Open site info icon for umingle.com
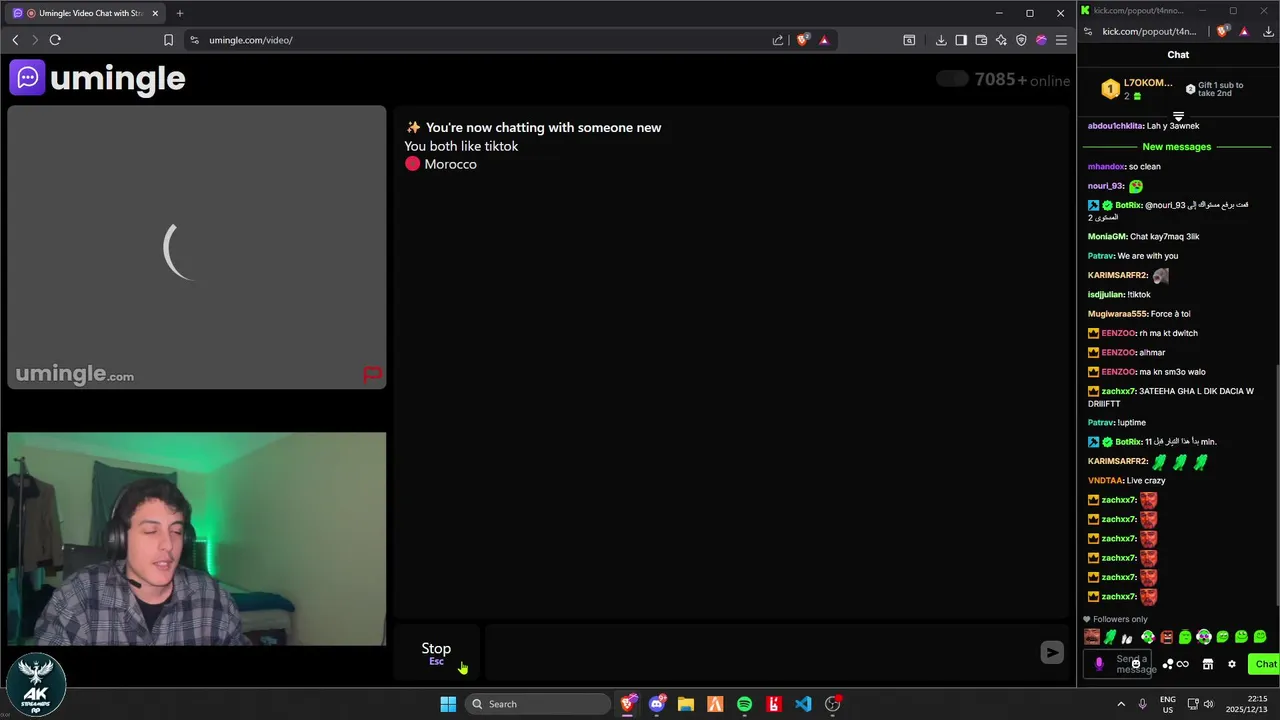The height and width of the screenshot is (720, 1280). 194,40
